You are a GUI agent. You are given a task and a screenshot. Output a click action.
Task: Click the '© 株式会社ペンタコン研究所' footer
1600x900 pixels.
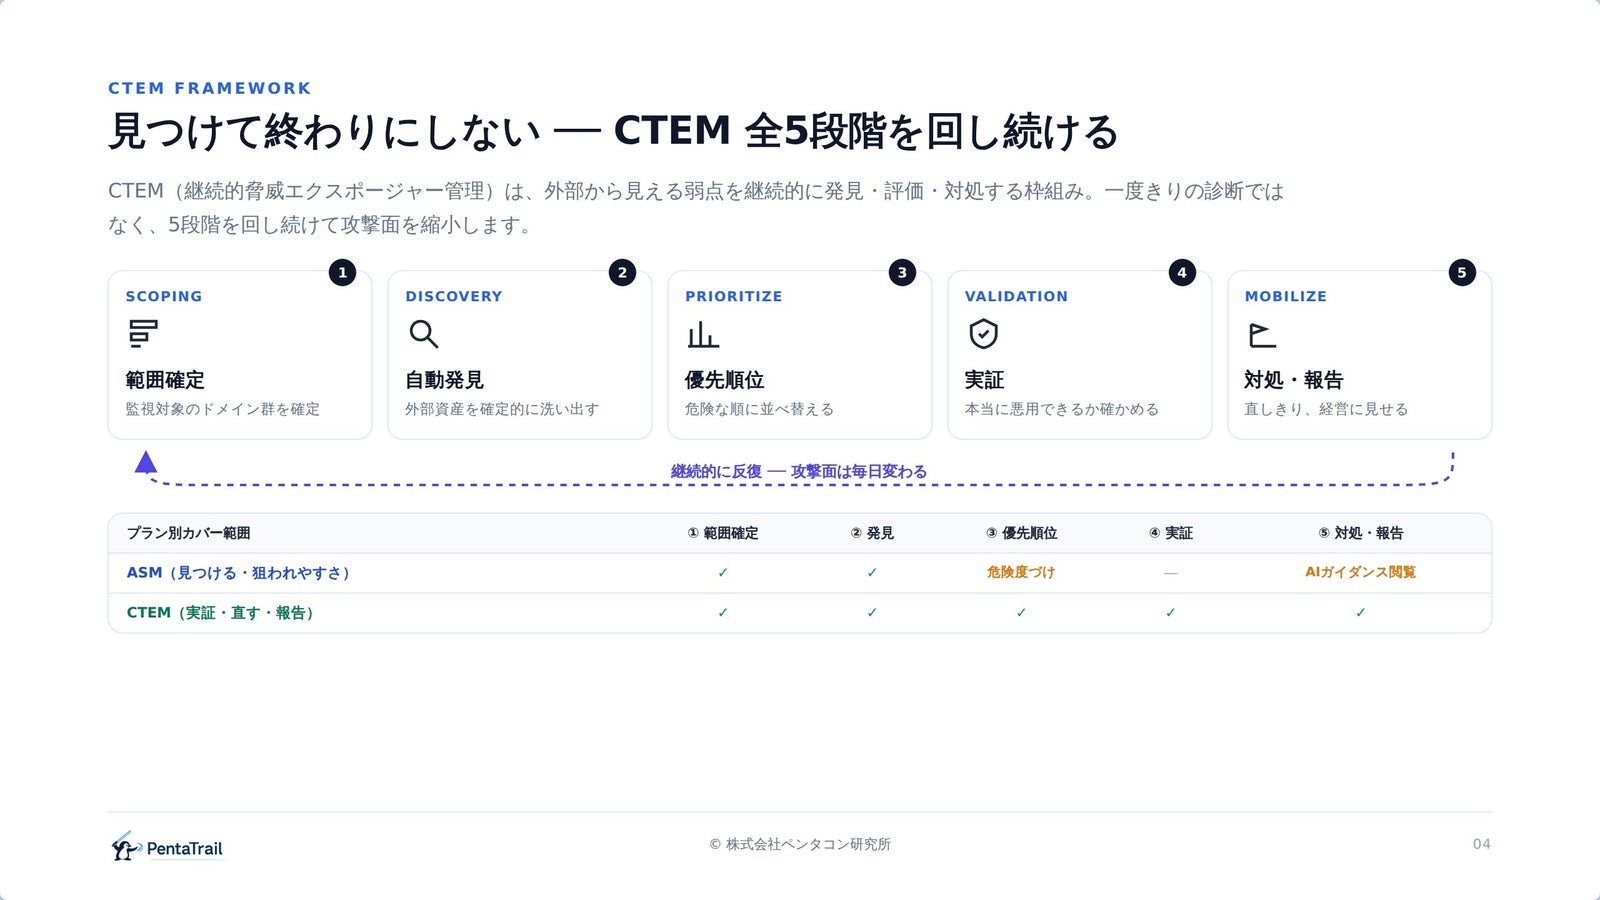tap(800, 844)
